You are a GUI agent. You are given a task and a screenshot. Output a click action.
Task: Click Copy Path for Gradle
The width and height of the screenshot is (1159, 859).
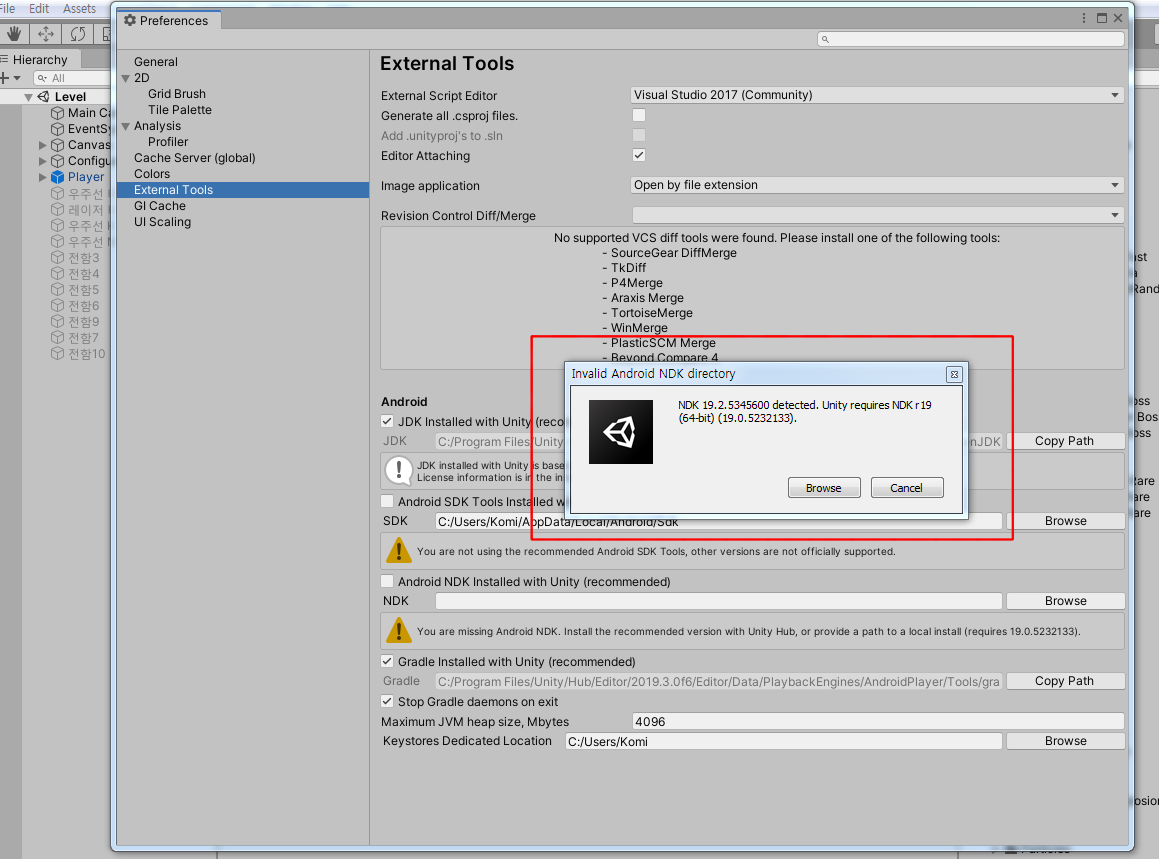pyautogui.click(x=1065, y=681)
